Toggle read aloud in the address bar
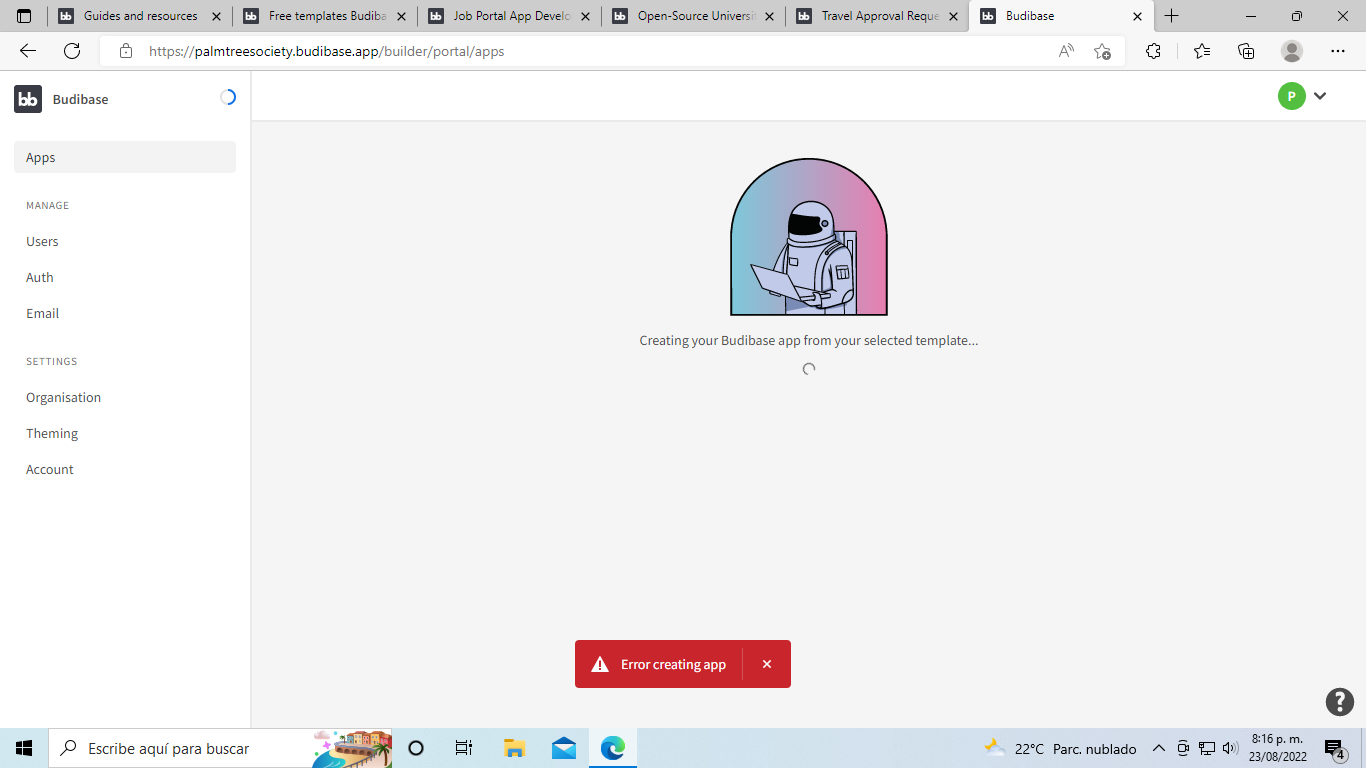The image size is (1366, 768). tap(1066, 51)
